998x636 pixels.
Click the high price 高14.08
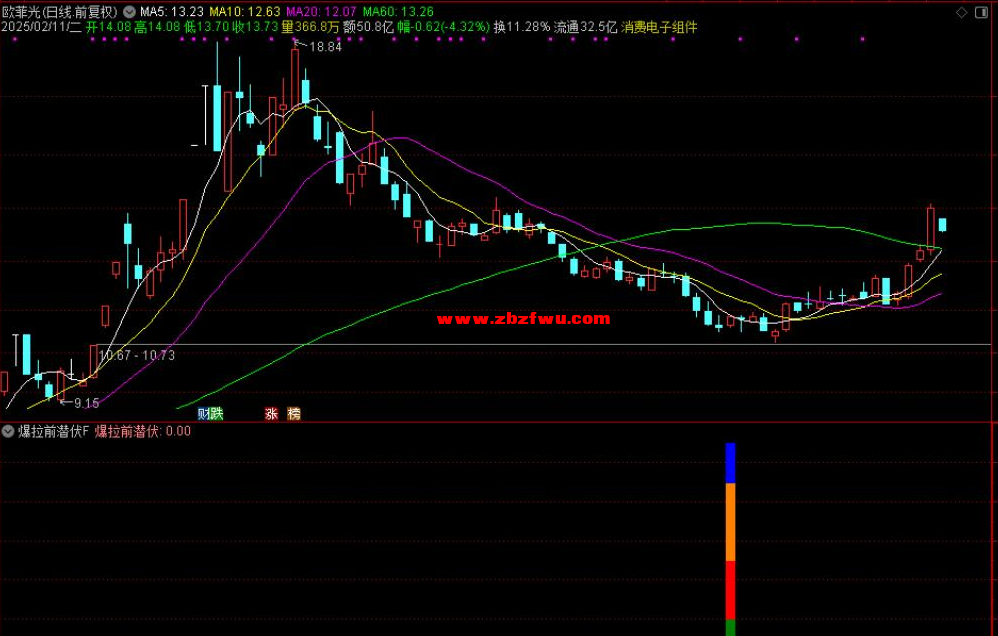pos(157,27)
